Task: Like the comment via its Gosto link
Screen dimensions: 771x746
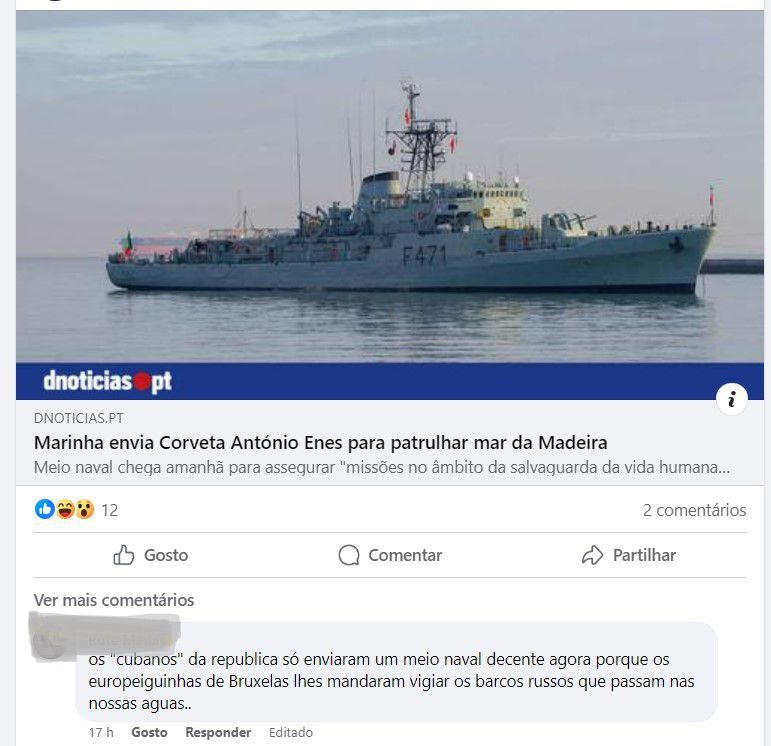Action: (x=149, y=732)
